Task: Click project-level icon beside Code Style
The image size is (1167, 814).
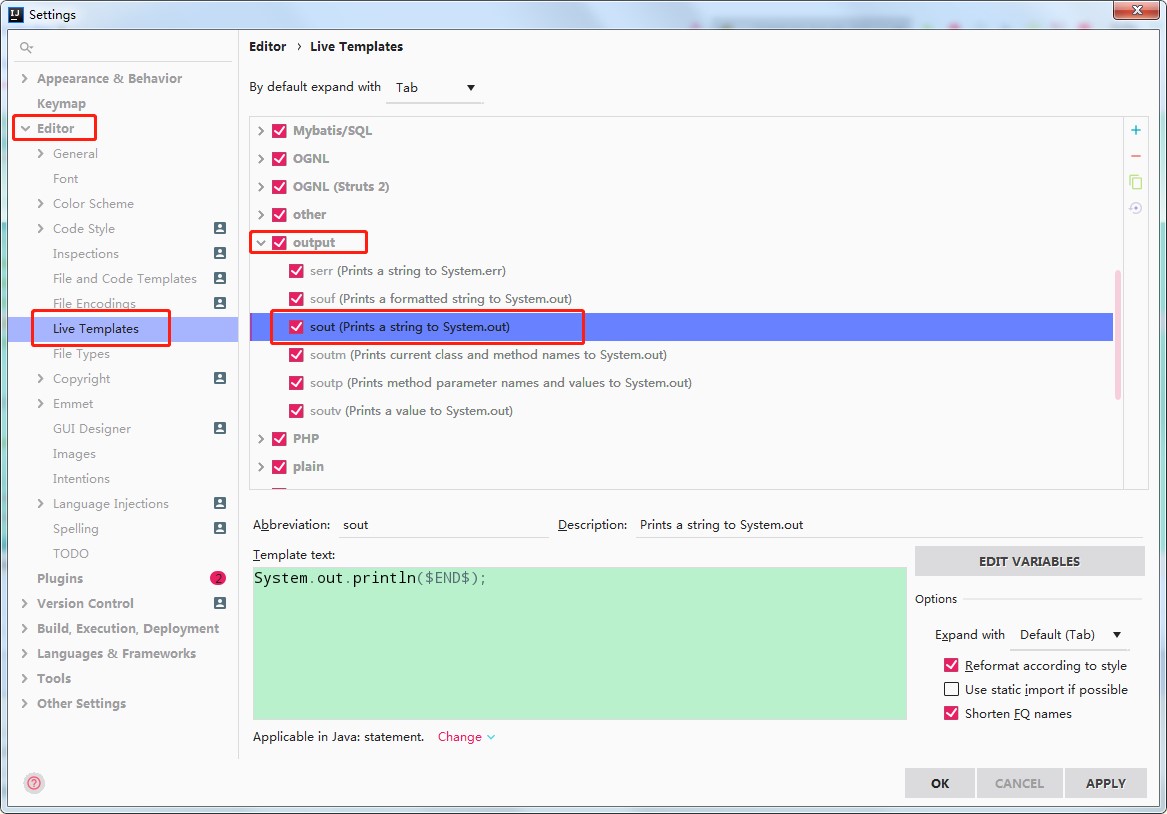Action: coord(220,228)
